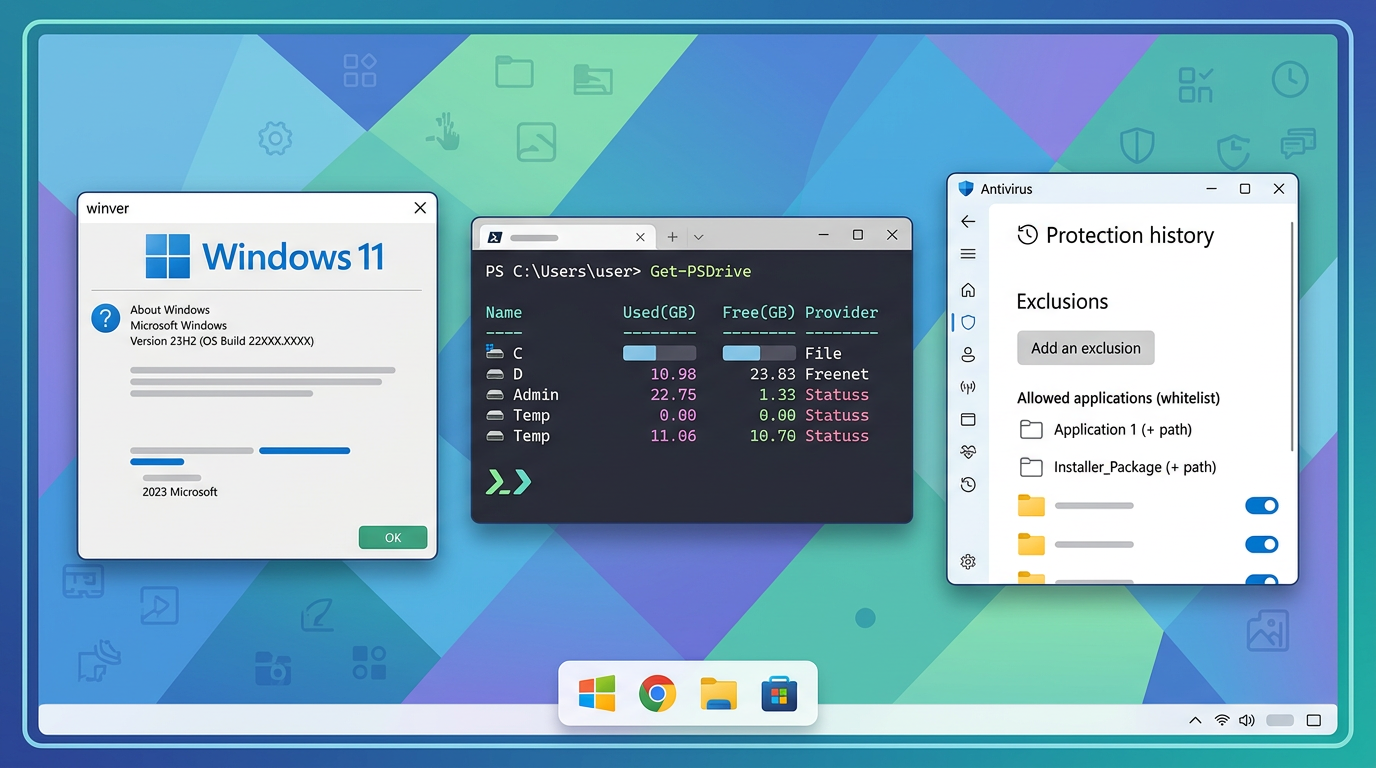The image size is (1376, 768).
Task: Select the "Installer_Package (+ path)" entry
Action: point(1135,467)
